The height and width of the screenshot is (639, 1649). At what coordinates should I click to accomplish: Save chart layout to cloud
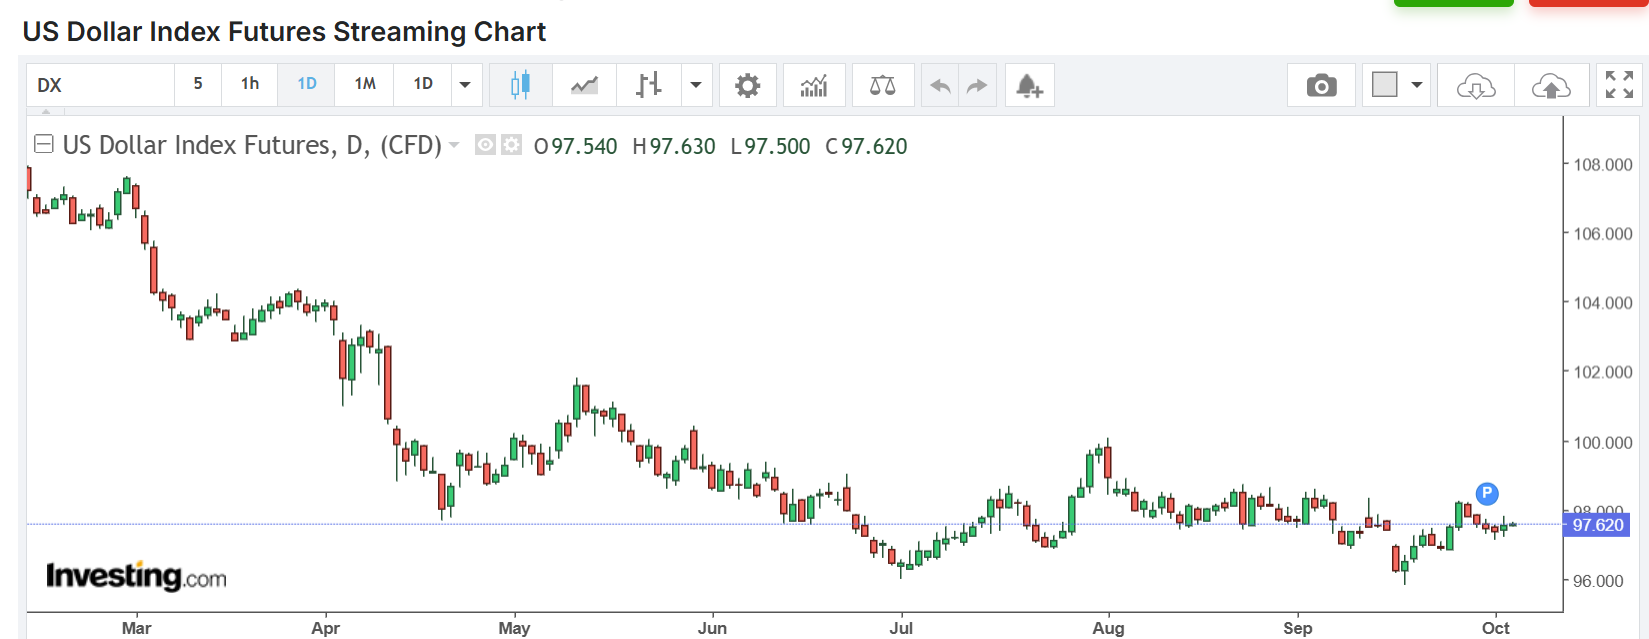point(1550,85)
